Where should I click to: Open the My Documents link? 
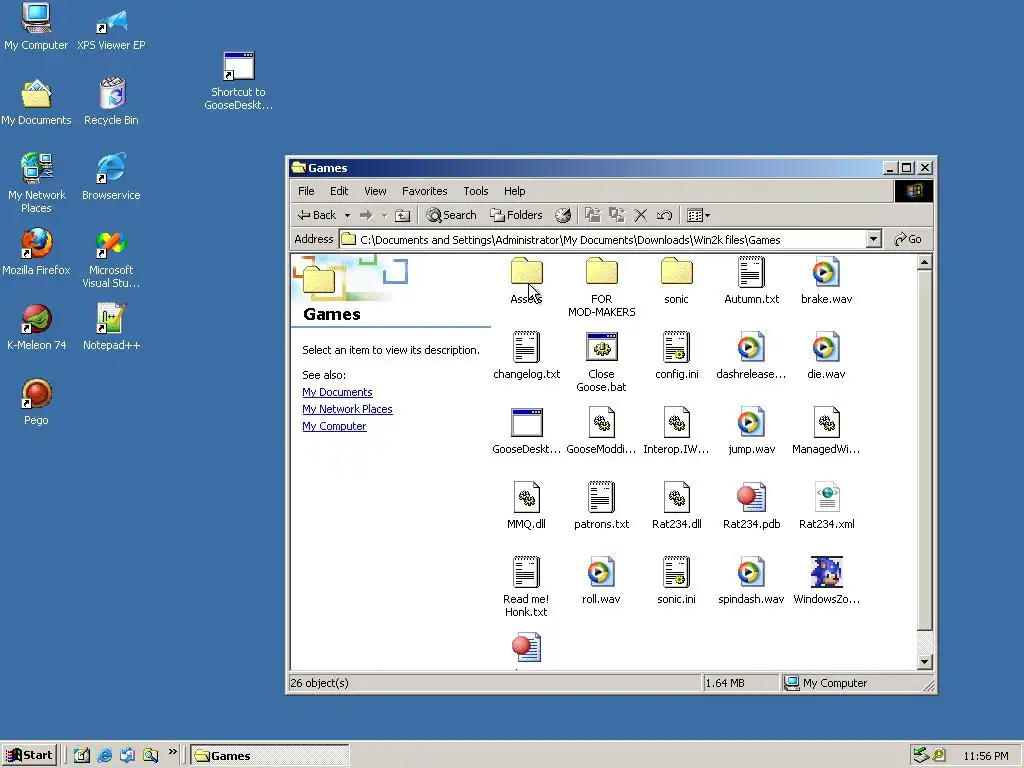point(337,392)
